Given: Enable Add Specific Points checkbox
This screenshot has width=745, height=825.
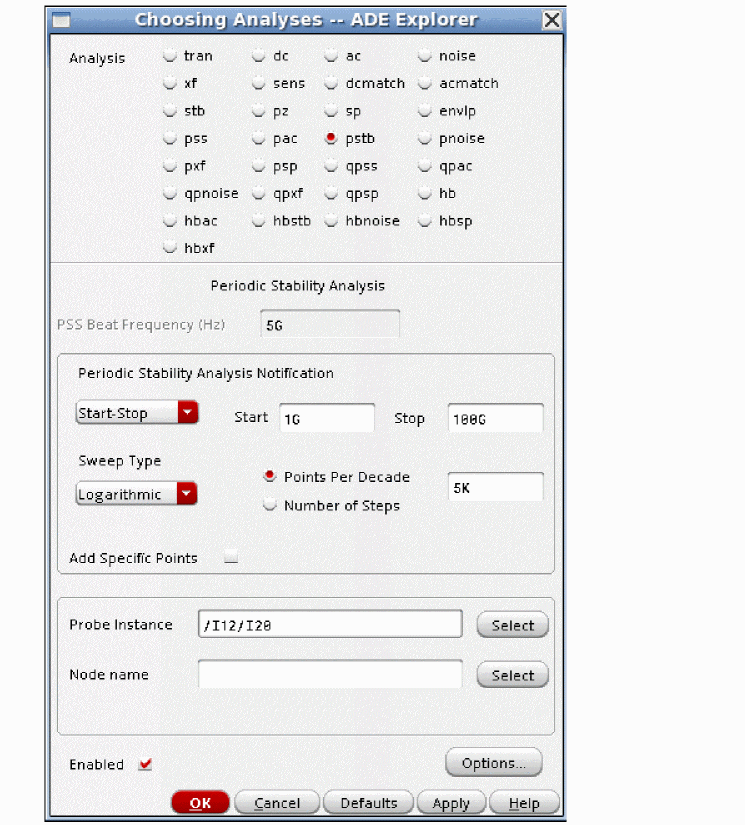Looking at the screenshot, I should [231, 557].
